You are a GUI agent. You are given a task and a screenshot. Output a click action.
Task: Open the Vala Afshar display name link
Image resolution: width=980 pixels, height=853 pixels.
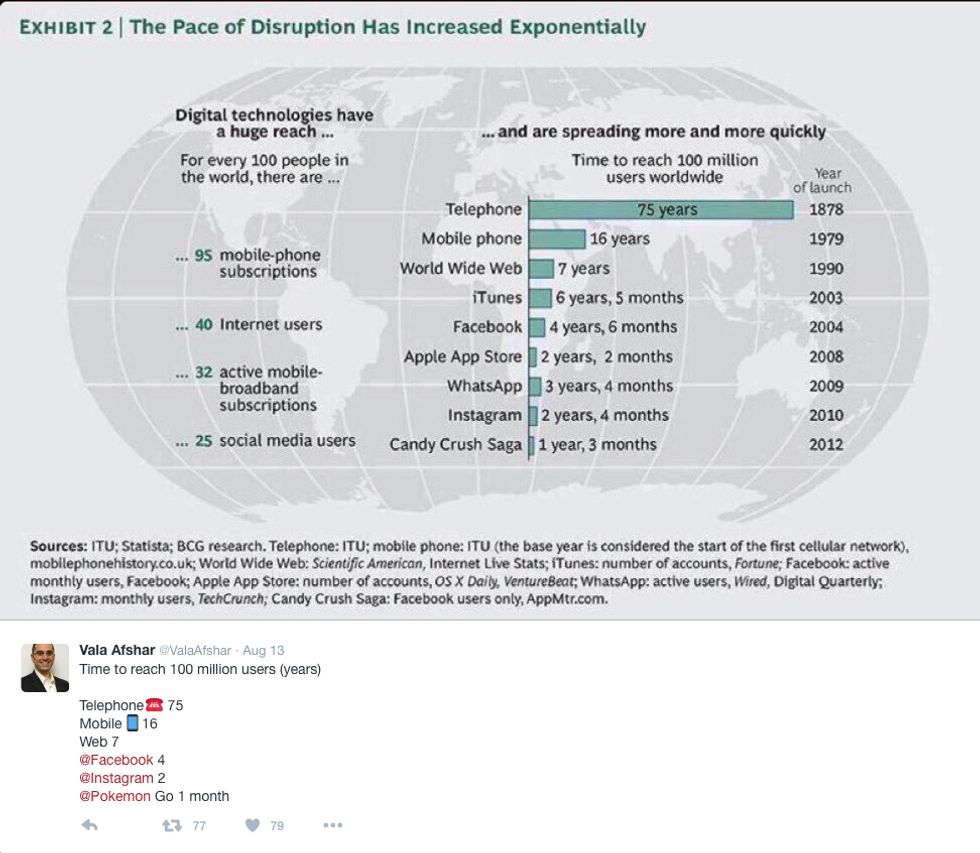(x=116, y=650)
